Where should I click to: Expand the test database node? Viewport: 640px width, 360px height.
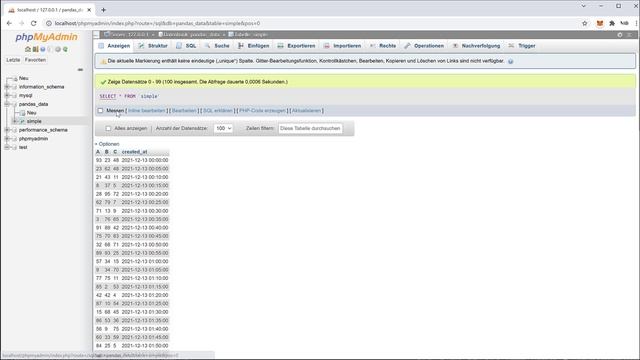pyautogui.click(x=7, y=147)
